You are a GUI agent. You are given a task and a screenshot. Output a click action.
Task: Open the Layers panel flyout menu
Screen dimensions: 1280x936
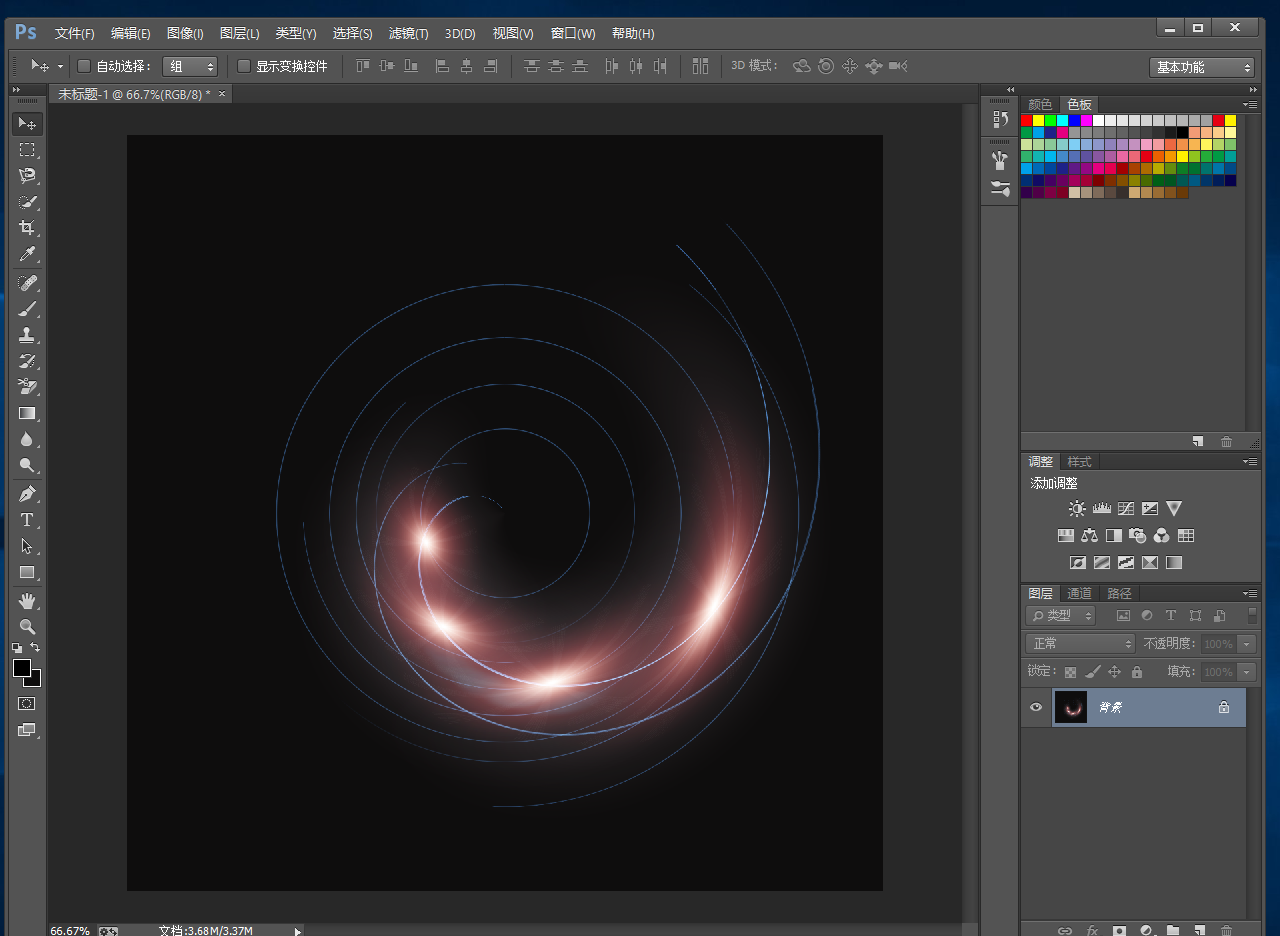point(1250,593)
